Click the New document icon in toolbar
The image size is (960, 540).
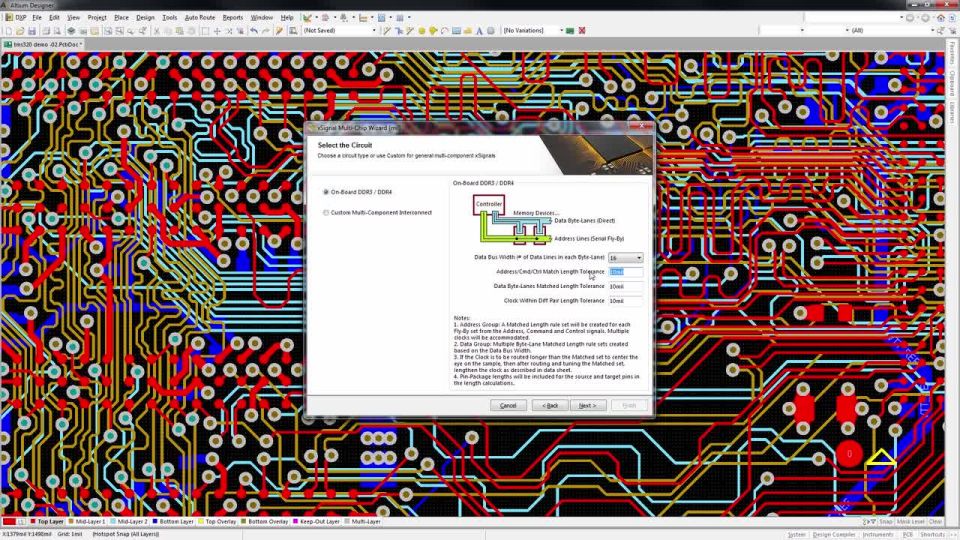click(9, 31)
